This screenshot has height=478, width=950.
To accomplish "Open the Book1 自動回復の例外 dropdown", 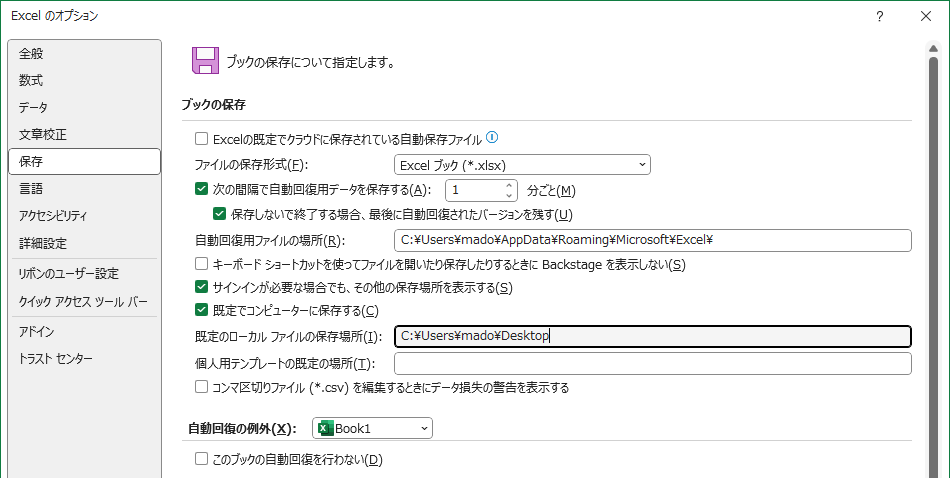I will [x=373, y=428].
